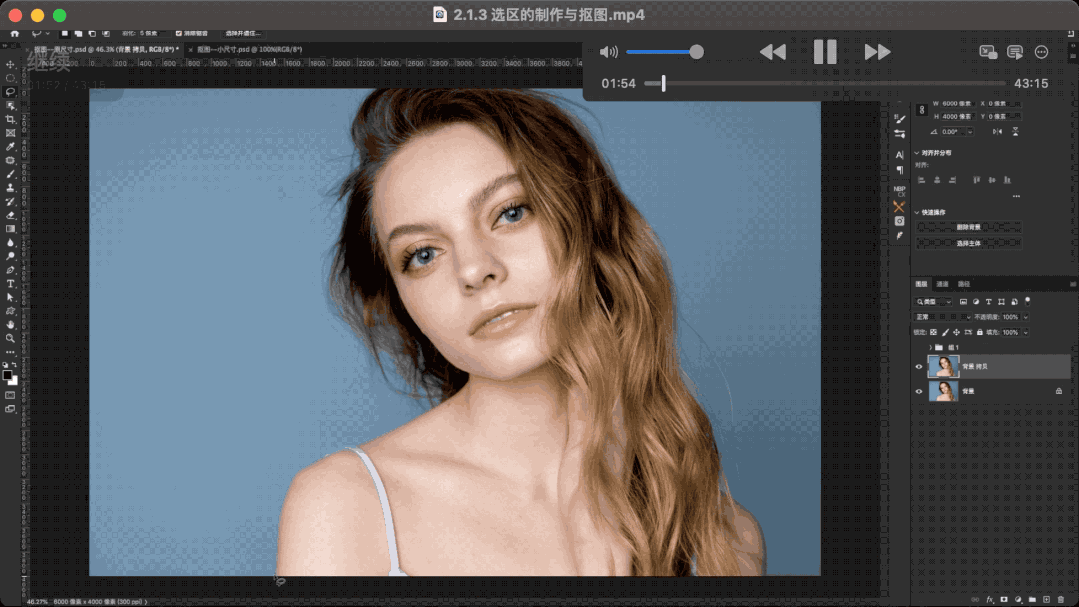Select the Dodge tool
This screenshot has height=607, width=1079.
tap(10, 257)
